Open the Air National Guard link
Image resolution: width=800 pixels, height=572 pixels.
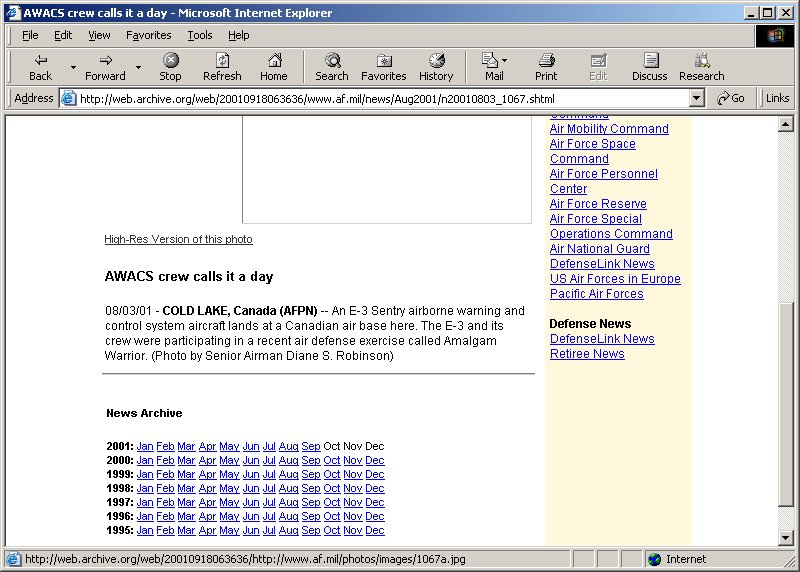tap(599, 249)
